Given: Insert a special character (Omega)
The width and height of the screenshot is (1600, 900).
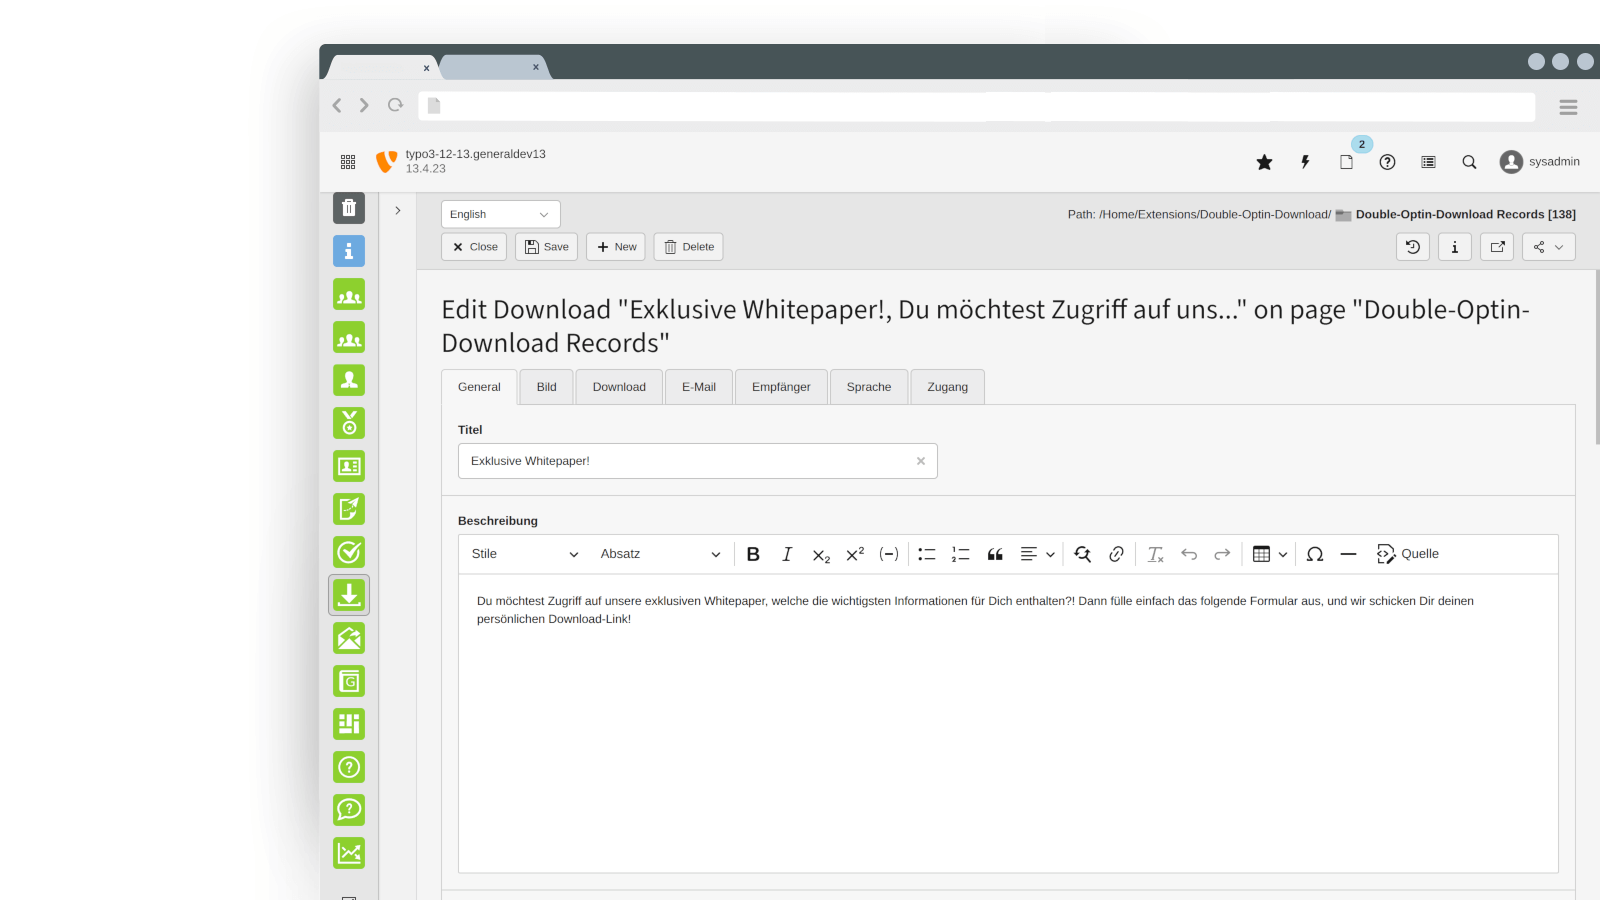Looking at the screenshot, I should pos(1315,554).
